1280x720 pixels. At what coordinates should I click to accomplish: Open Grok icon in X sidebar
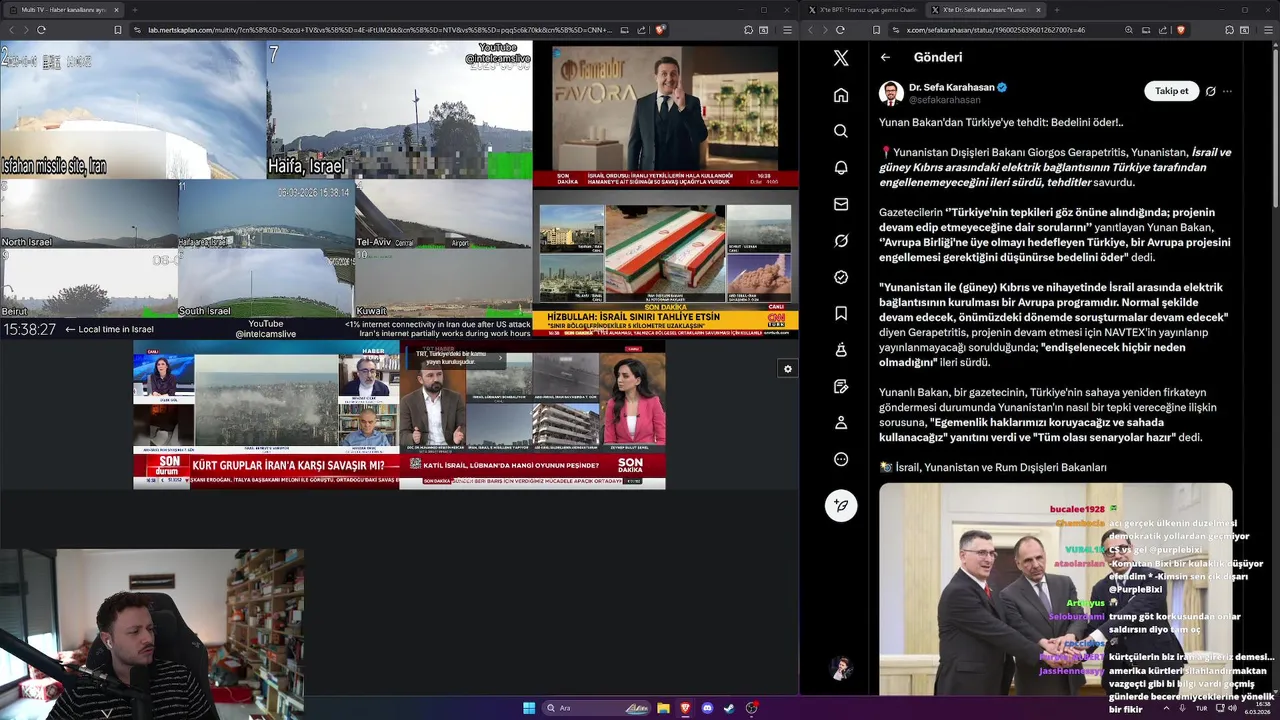(x=841, y=241)
